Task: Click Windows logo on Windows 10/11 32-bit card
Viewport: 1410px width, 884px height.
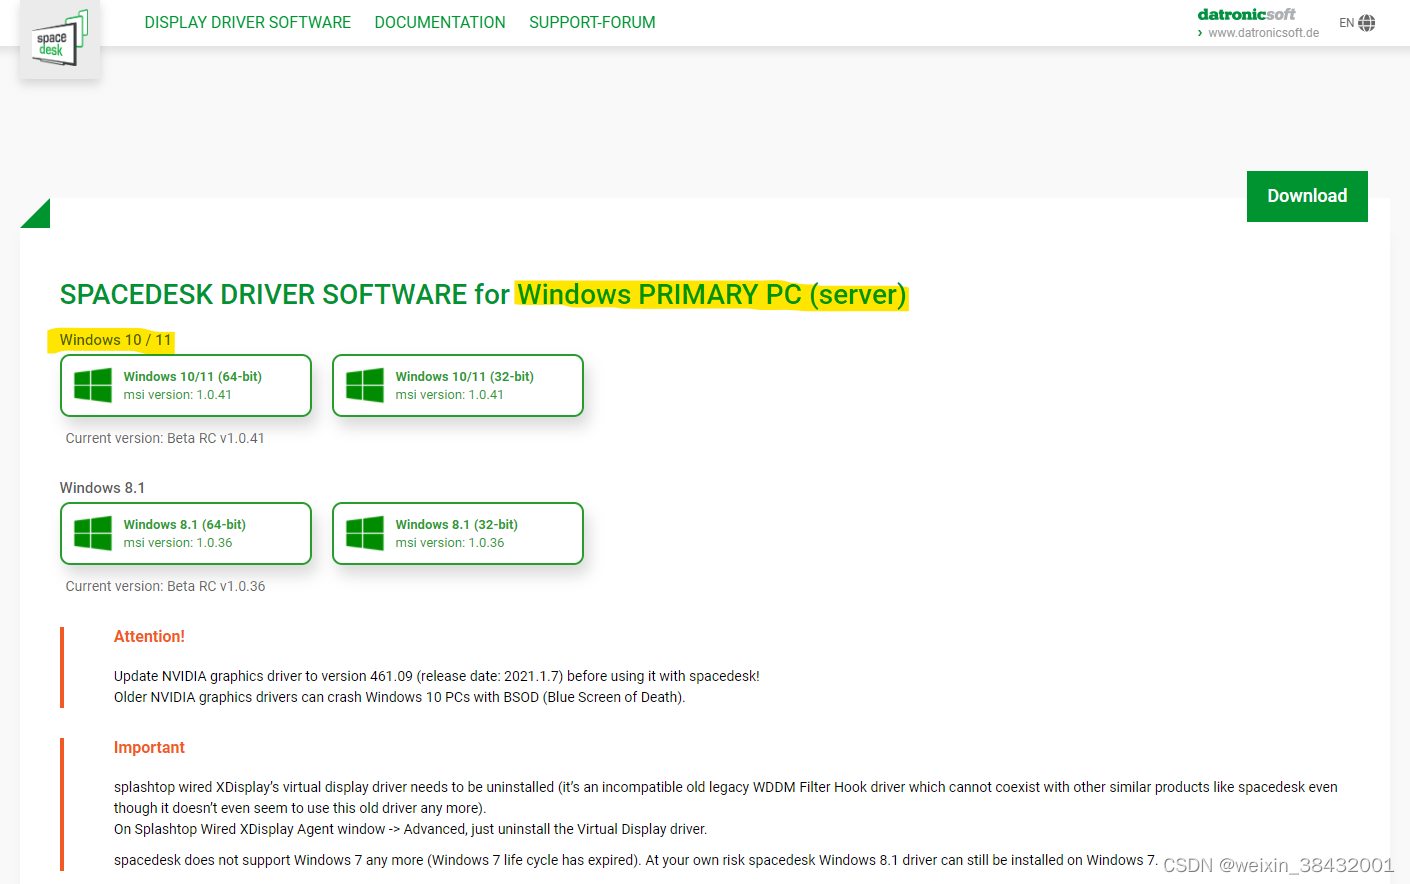Action: click(x=365, y=385)
